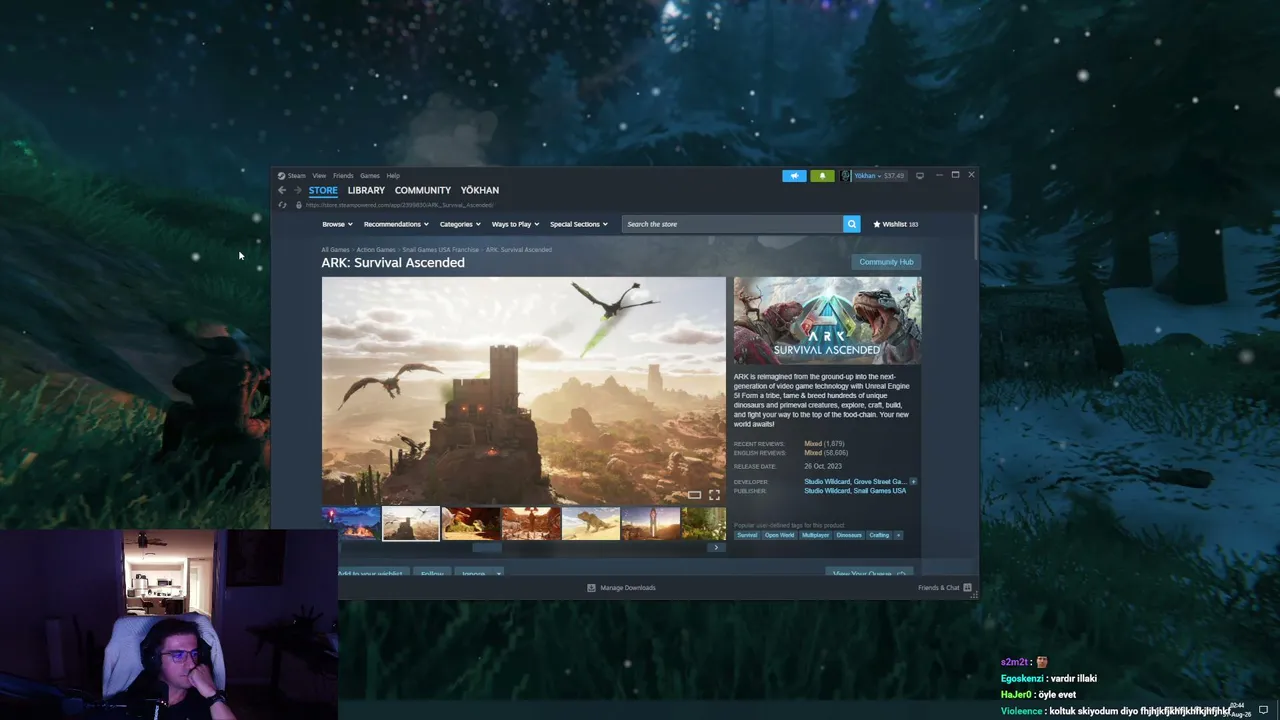Open the publisher link Studio Wildcard, Snail Games USA
Image resolution: width=1280 pixels, height=720 pixels.
(x=855, y=491)
